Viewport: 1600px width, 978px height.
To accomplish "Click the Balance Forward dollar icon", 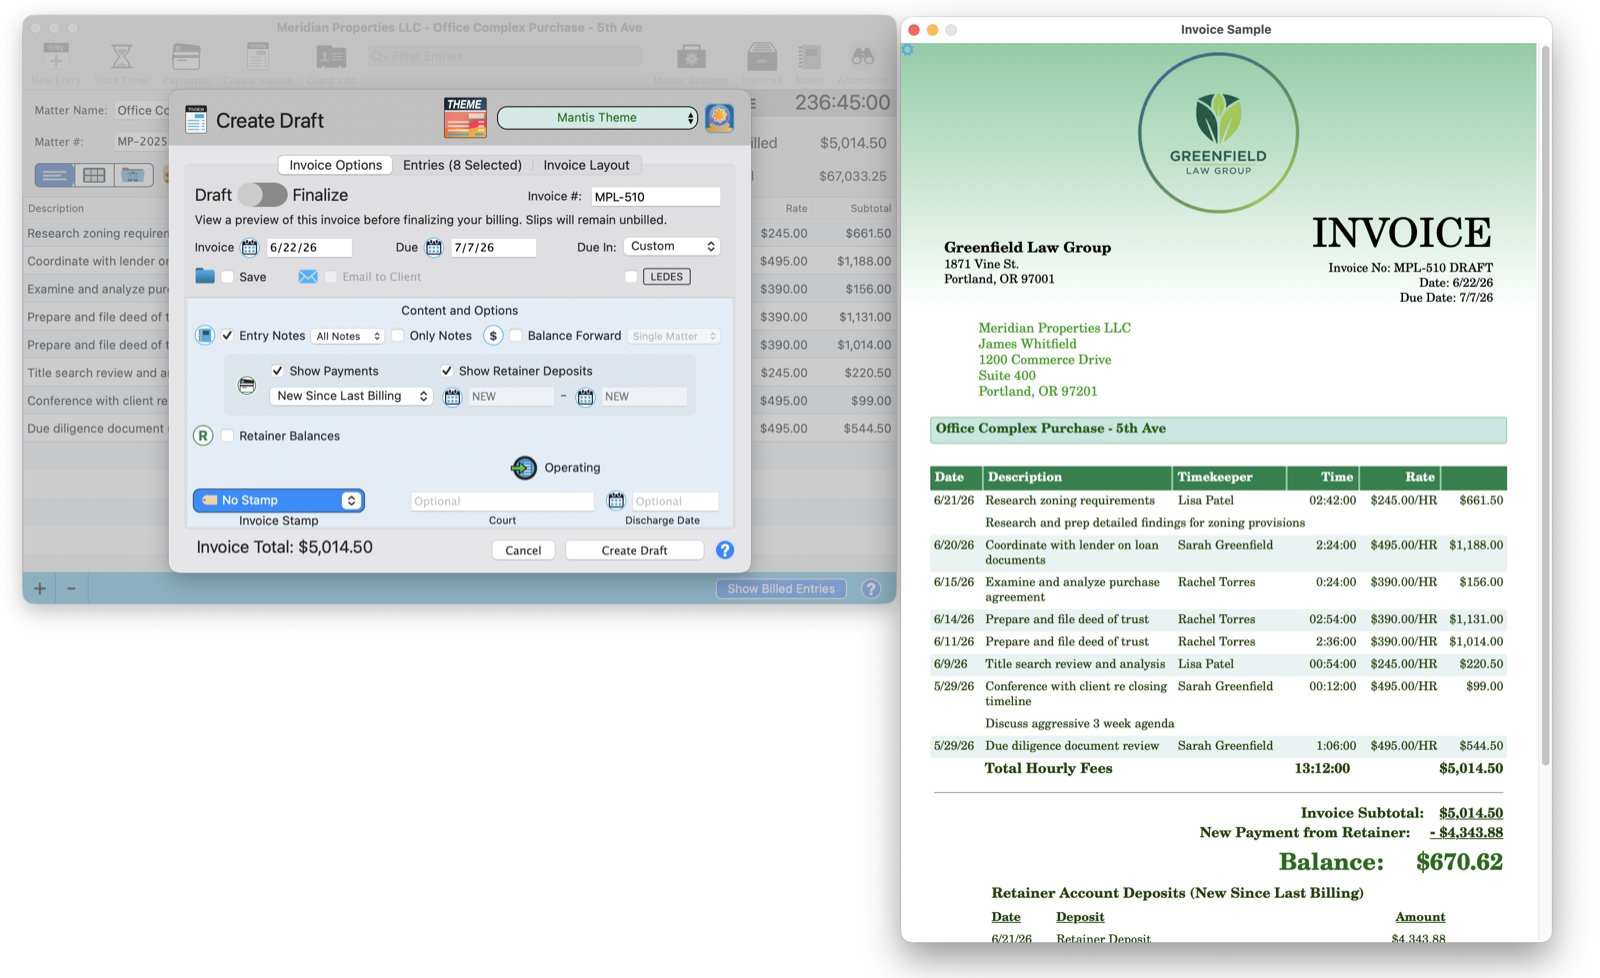I will pyautogui.click(x=493, y=336).
